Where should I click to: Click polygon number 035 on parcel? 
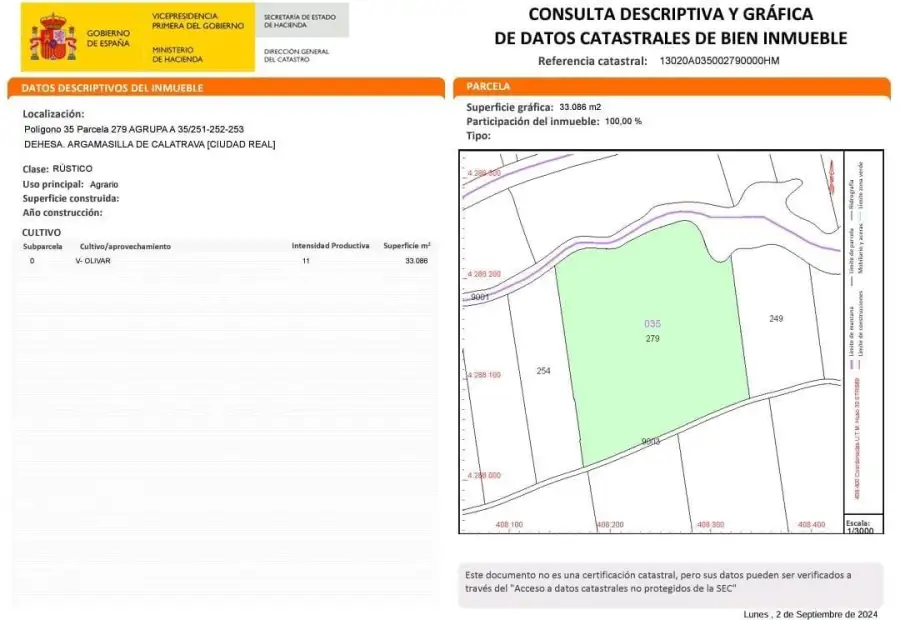tap(653, 324)
